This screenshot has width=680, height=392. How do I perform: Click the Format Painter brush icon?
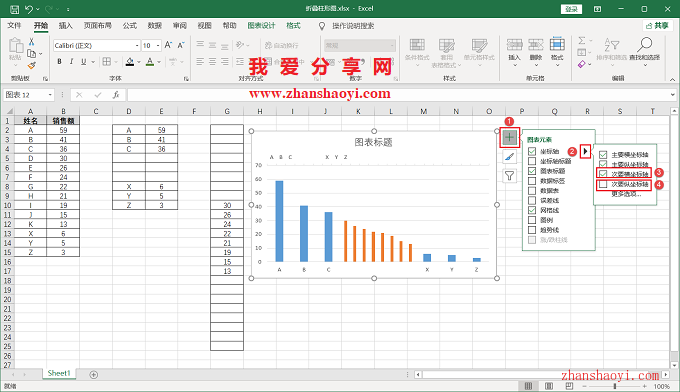pyautogui.click(x=31, y=65)
